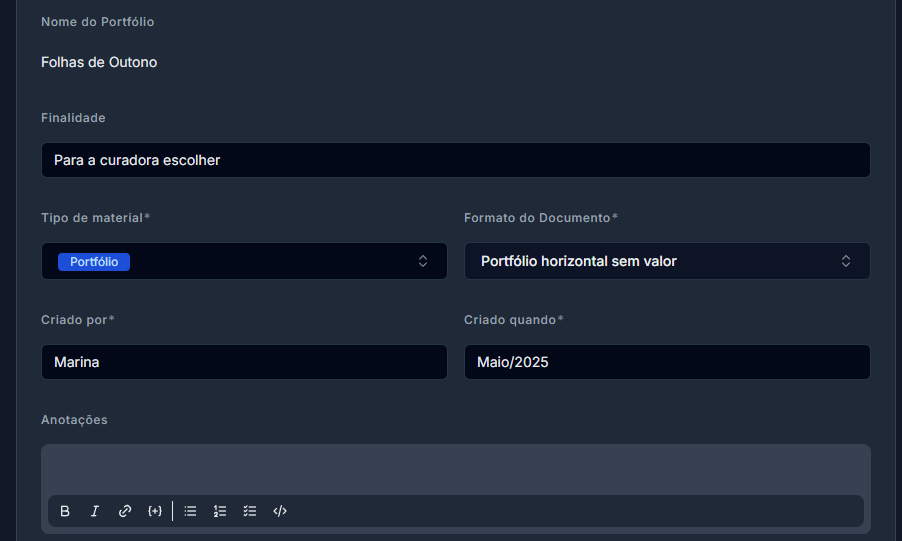
Task: Create a numbered list
Action: (220, 511)
